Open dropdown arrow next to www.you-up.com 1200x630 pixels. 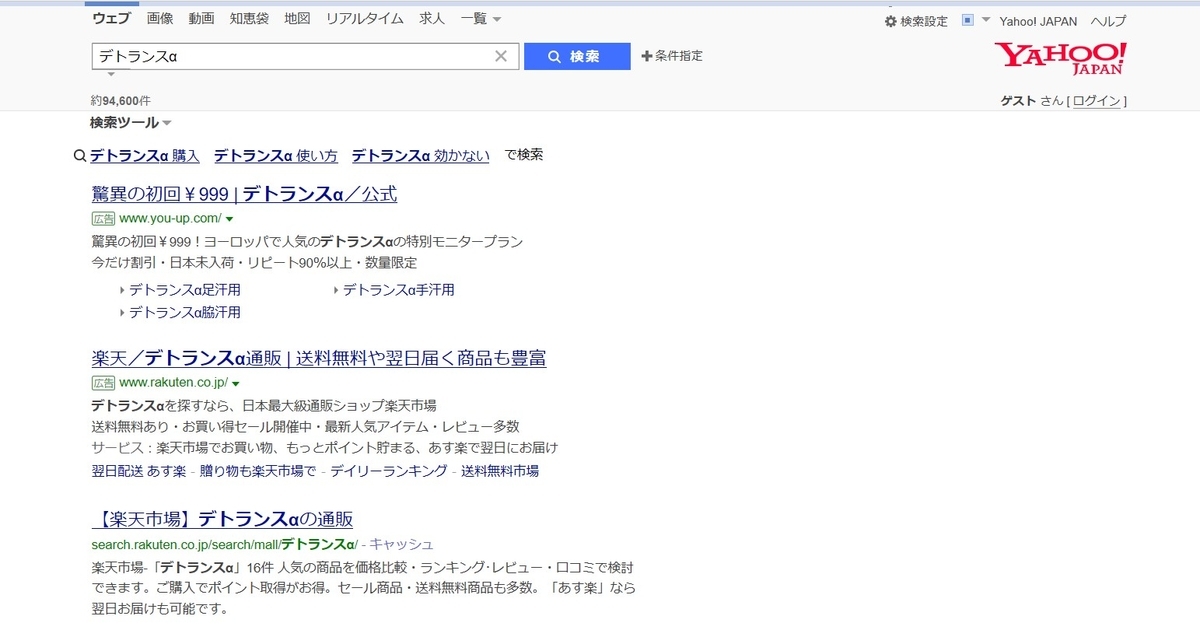tap(230, 218)
